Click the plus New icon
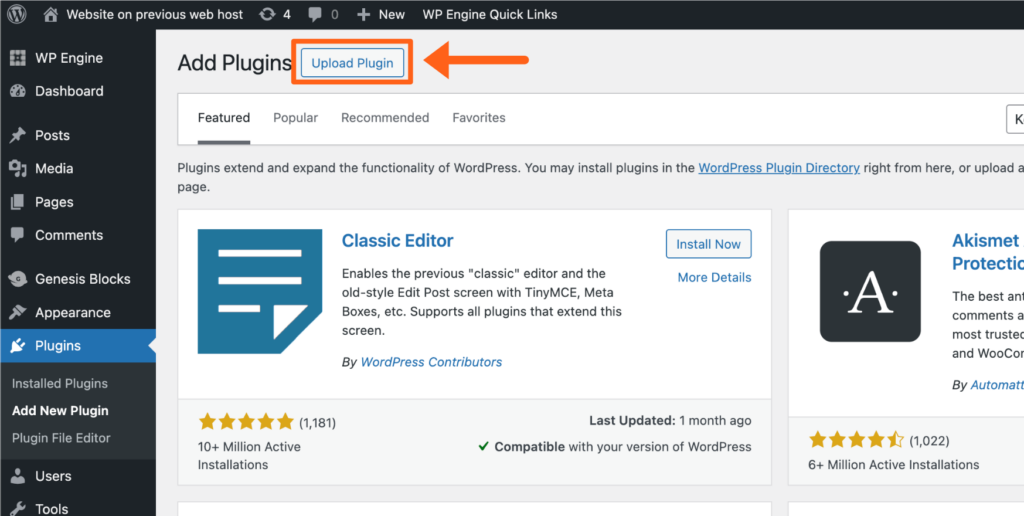 (363, 14)
